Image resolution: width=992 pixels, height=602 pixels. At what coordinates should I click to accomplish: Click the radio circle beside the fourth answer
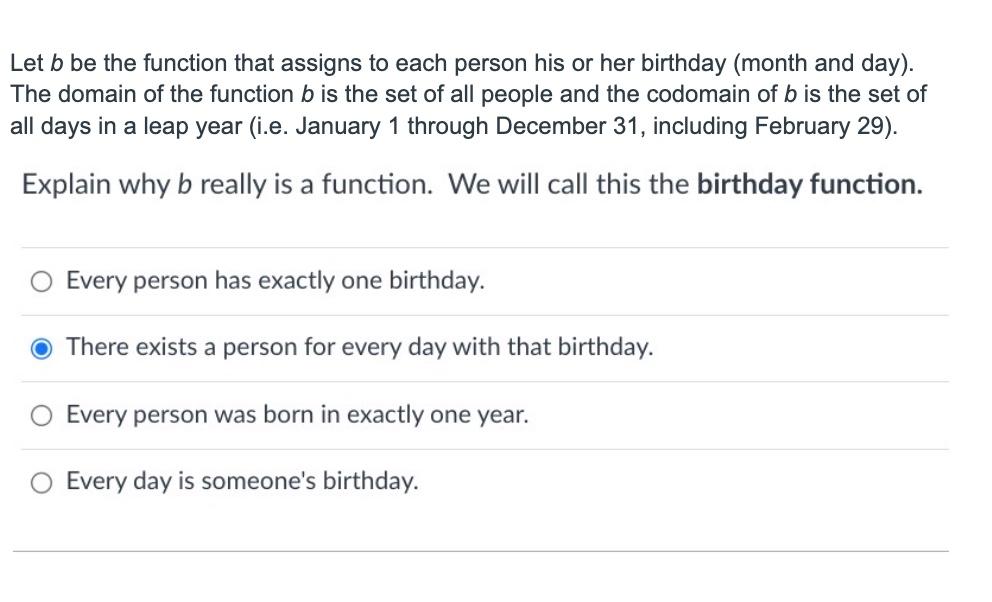coord(41,481)
